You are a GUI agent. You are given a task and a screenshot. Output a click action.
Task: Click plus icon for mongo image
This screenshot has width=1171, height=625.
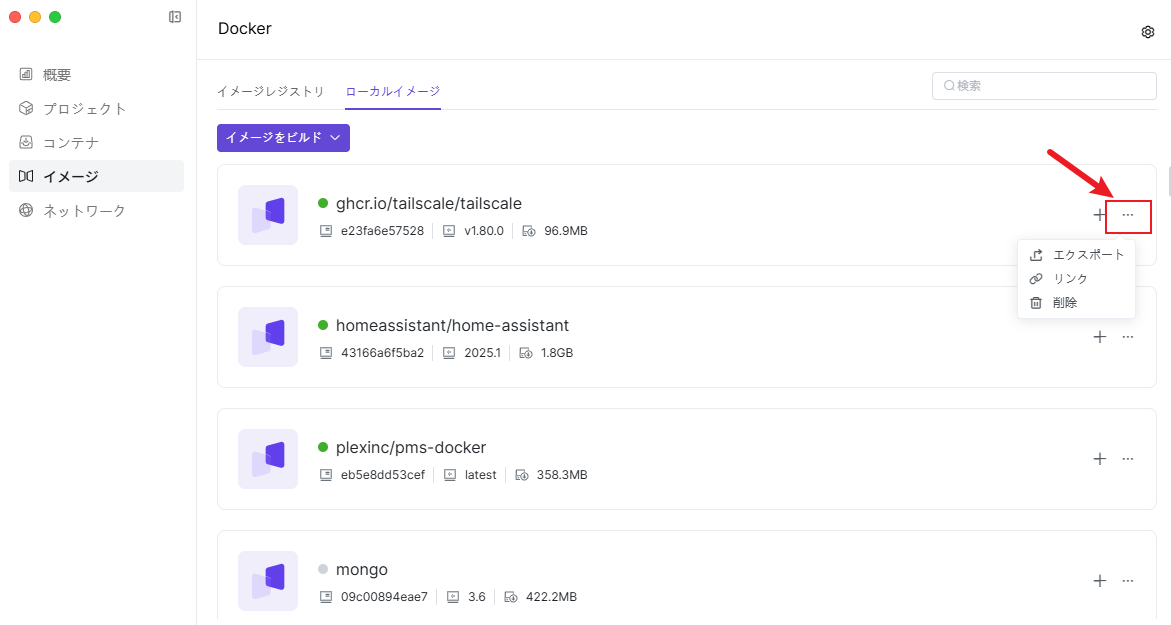click(x=1099, y=581)
